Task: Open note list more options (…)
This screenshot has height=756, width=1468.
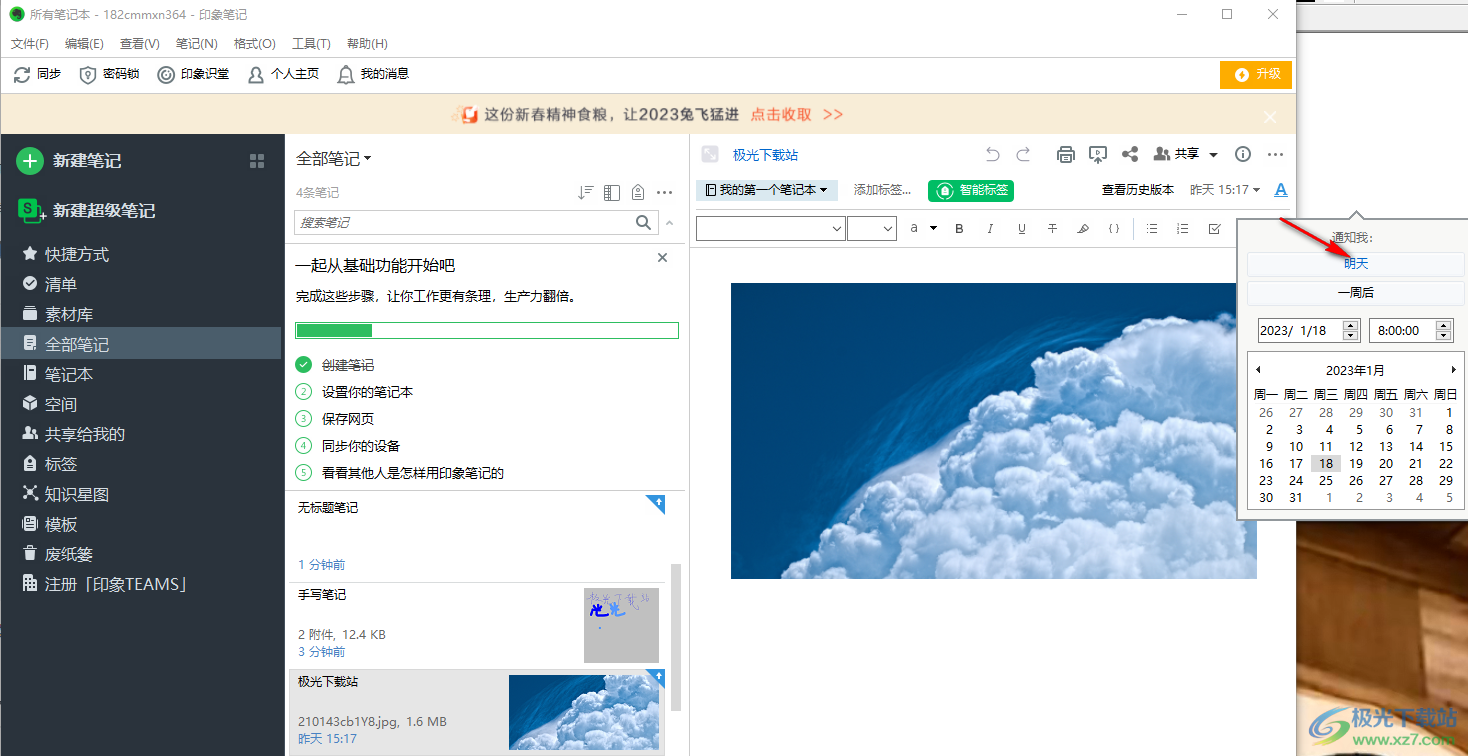Action: tap(664, 192)
